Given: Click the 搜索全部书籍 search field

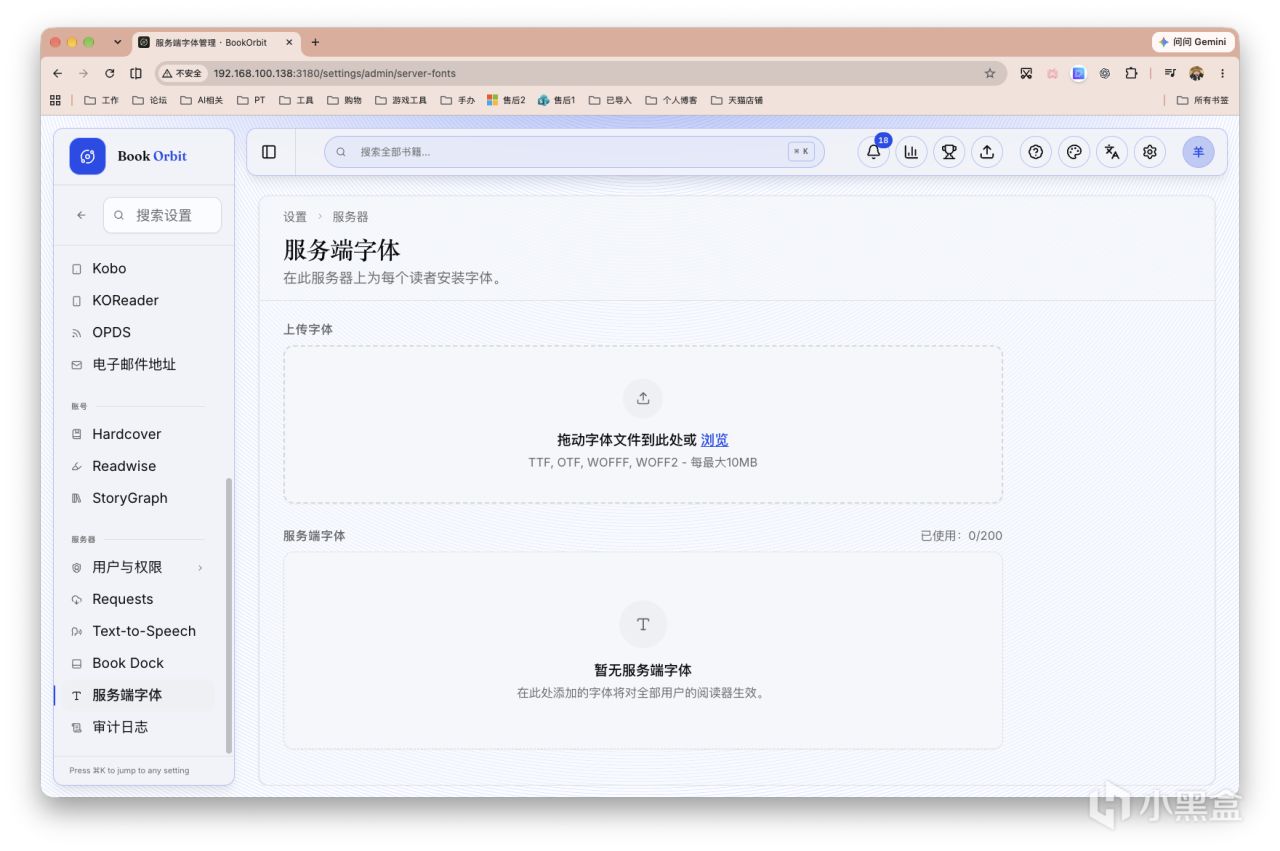Looking at the screenshot, I should pyautogui.click(x=574, y=152).
